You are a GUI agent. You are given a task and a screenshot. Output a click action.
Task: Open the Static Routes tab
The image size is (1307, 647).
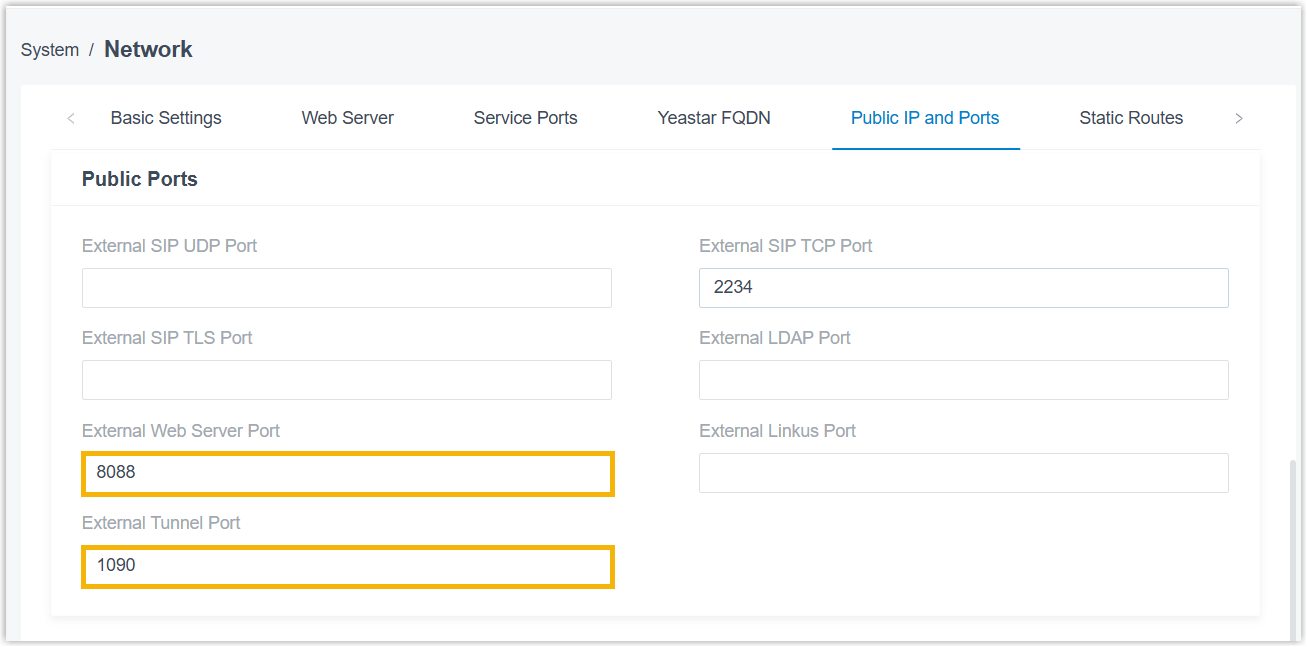(x=1131, y=118)
